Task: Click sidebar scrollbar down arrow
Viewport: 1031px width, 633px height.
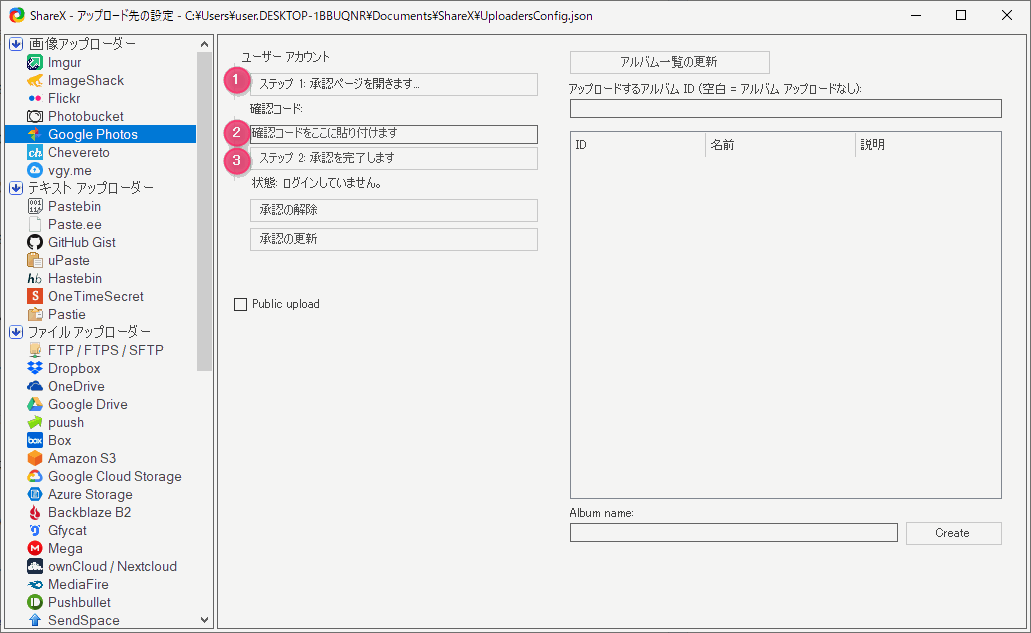Action: pos(204,620)
